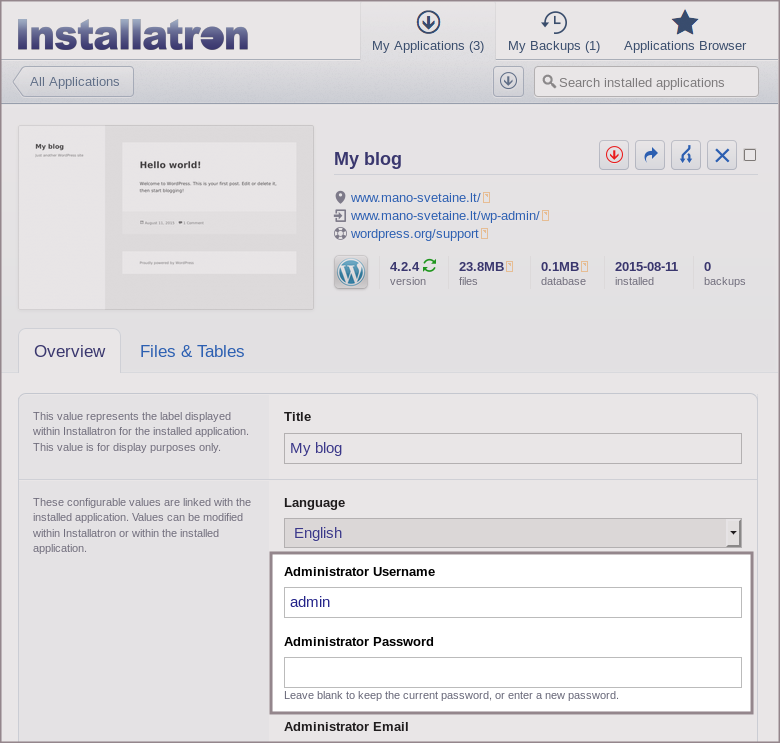Open the My Applications (3) tab
Screen dimensions: 780x743
427,32
